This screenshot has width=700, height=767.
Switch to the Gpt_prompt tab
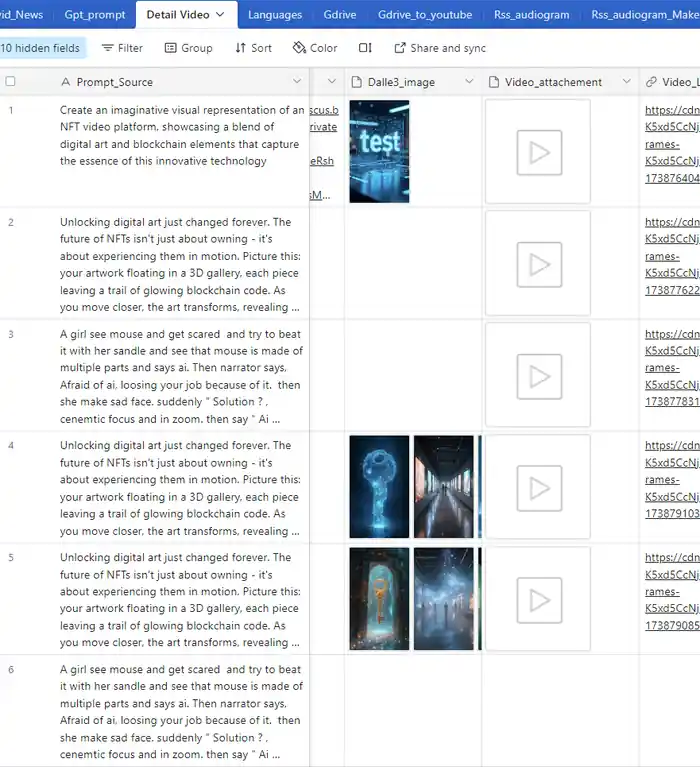pyautogui.click(x=95, y=15)
